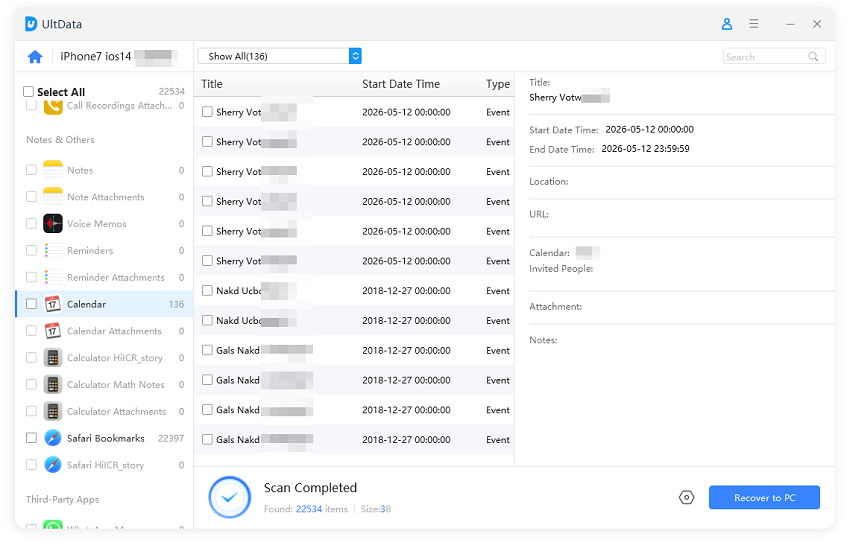This screenshot has width=850, height=551.
Task: Sort by Start Date Time header
Action: [x=401, y=84]
